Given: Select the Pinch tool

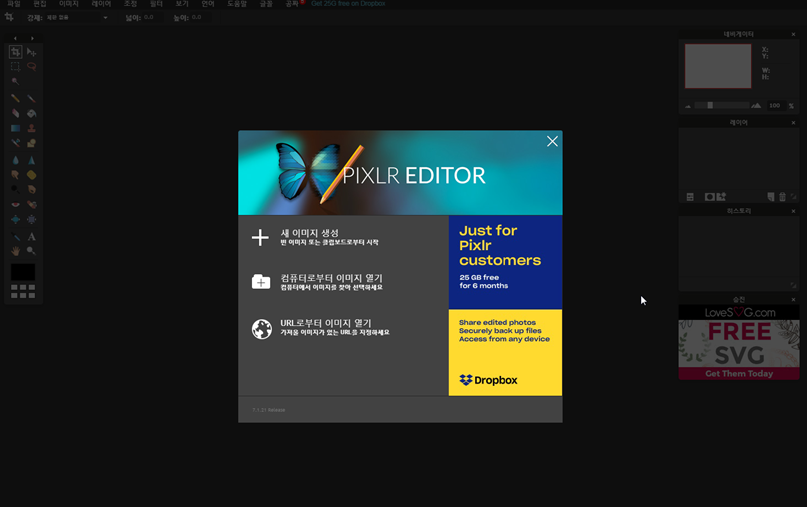Looking at the screenshot, I should 31,219.
